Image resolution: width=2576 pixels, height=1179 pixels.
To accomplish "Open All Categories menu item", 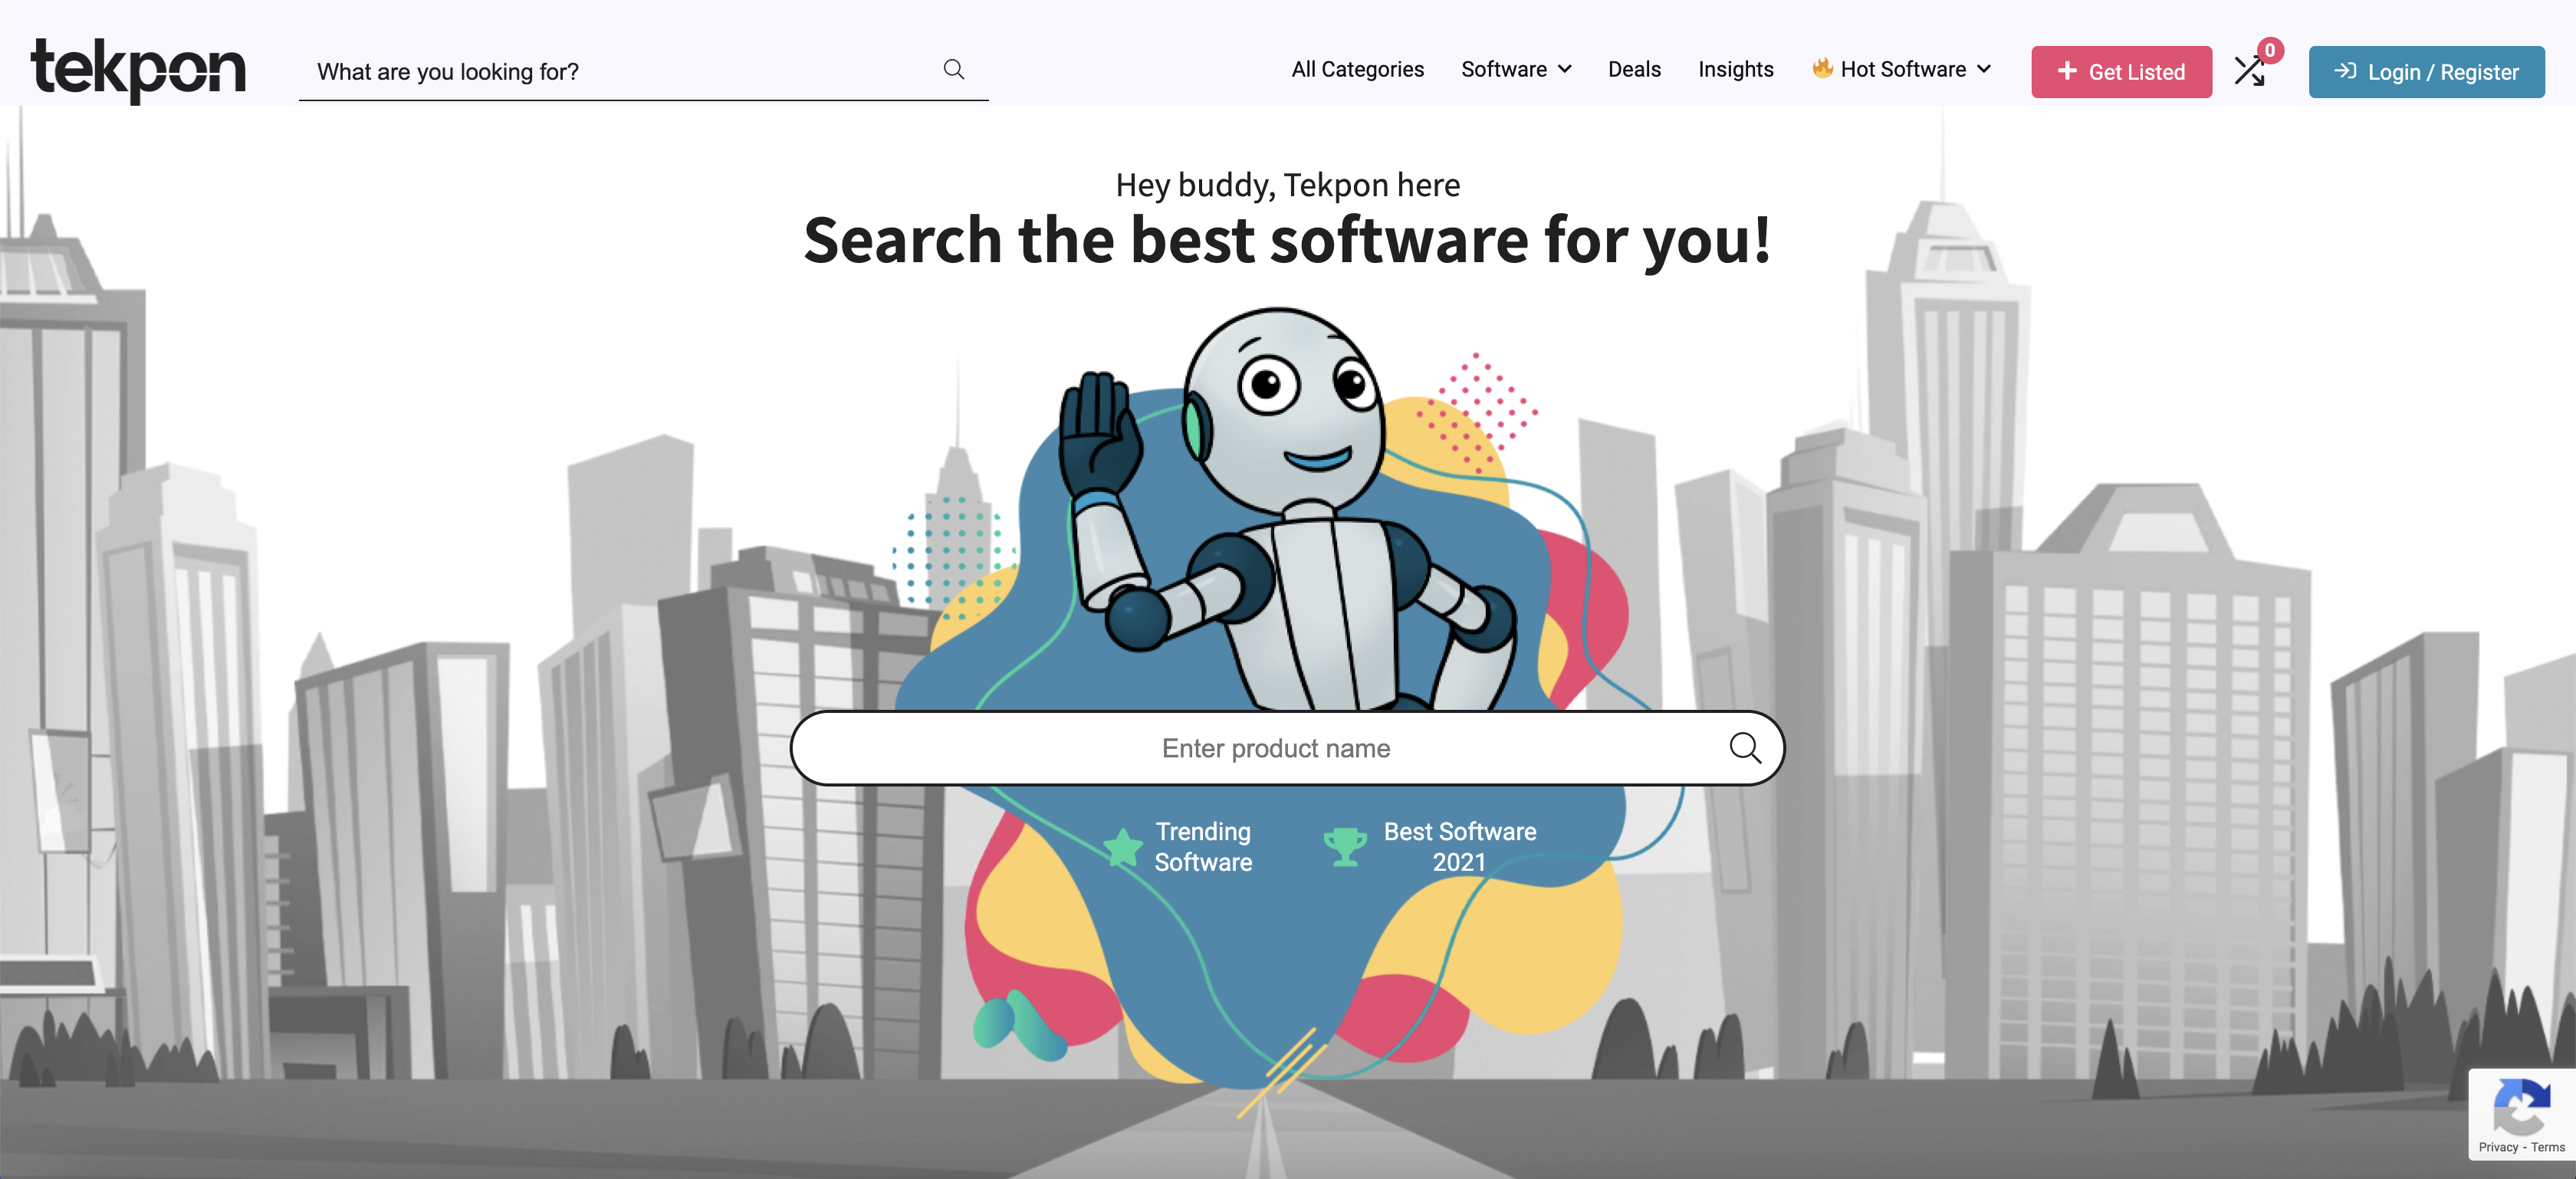I will pos(1357,70).
